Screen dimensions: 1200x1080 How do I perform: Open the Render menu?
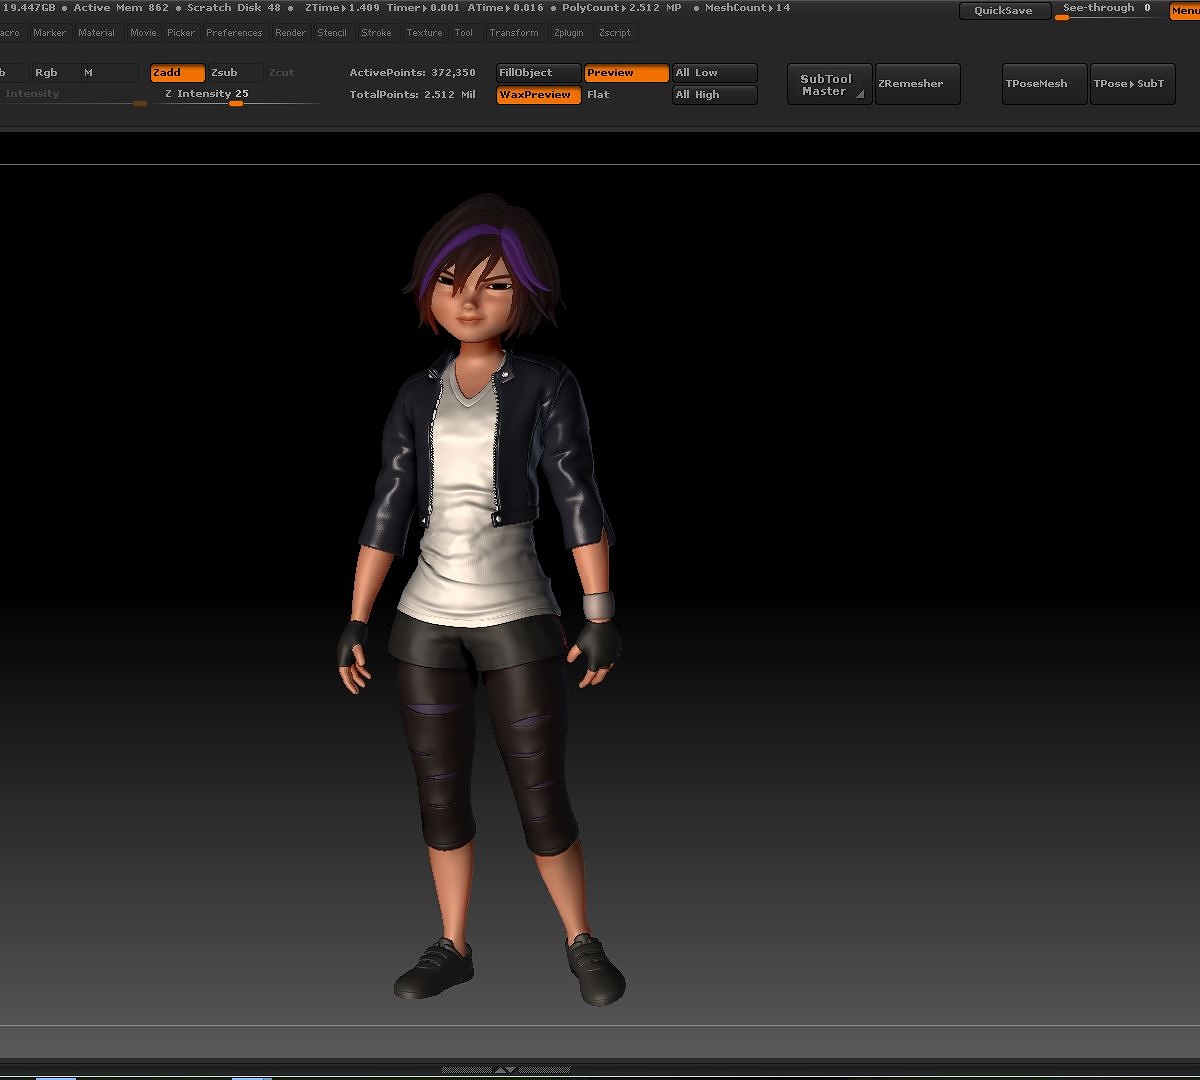(x=290, y=33)
